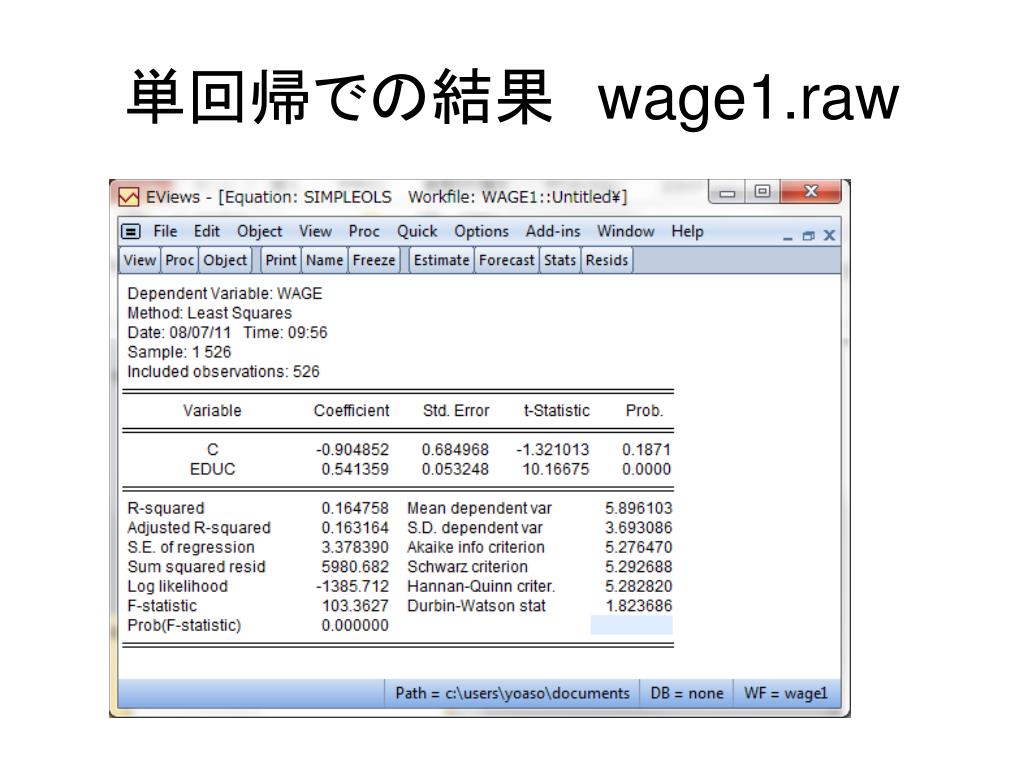
Task: Click the Proc button on equation toolbar
Action: (x=180, y=260)
